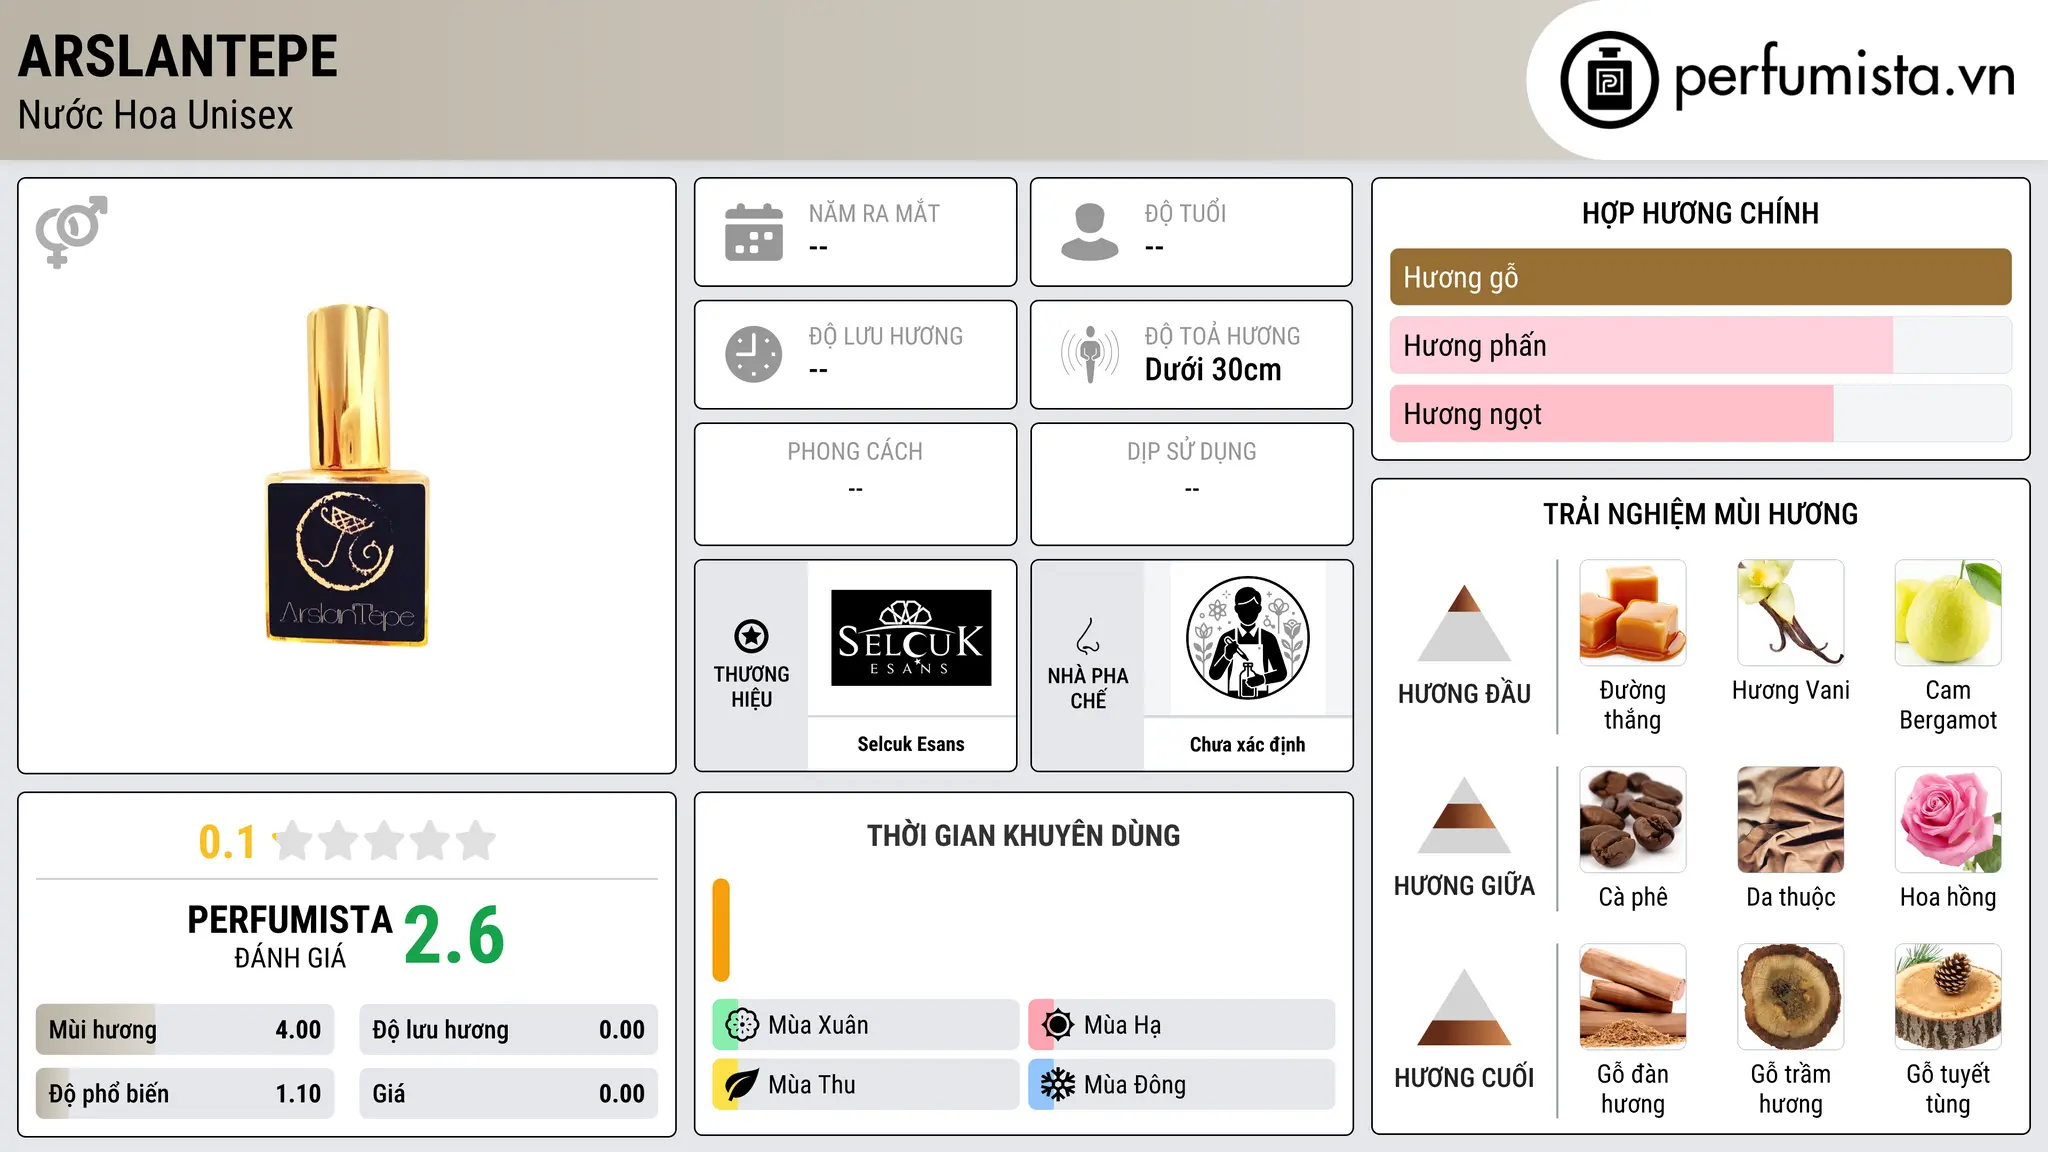Viewport: 2048px width, 1152px height.
Task: Click the Độ phổ biến 1.10 score bar
Action: coord(185,1094)
